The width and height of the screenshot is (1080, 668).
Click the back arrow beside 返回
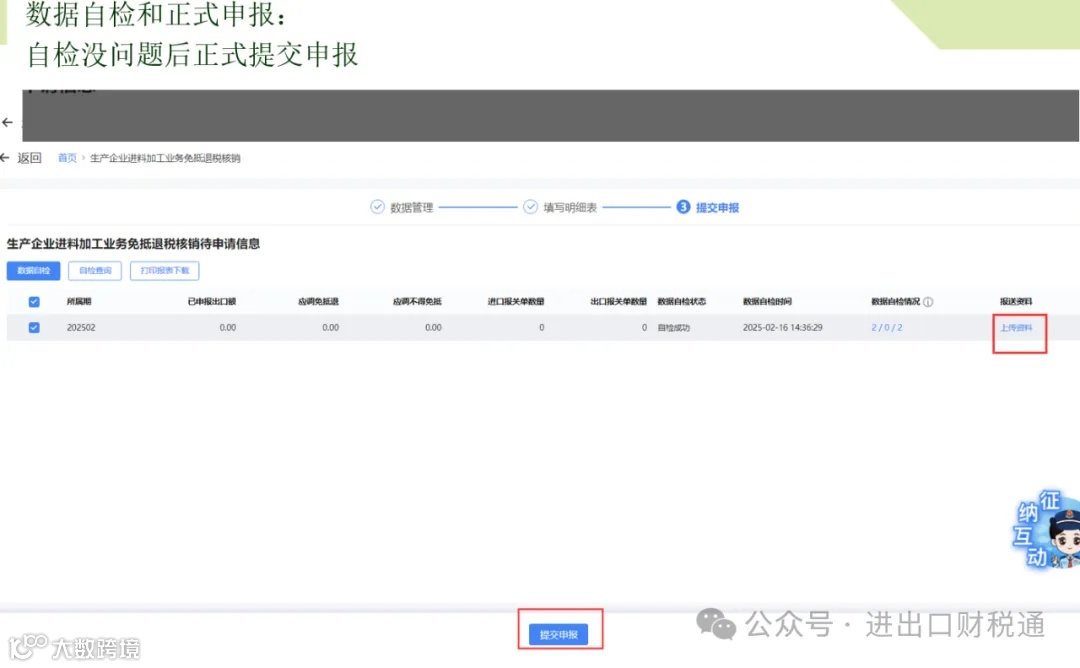pos(4,158)
